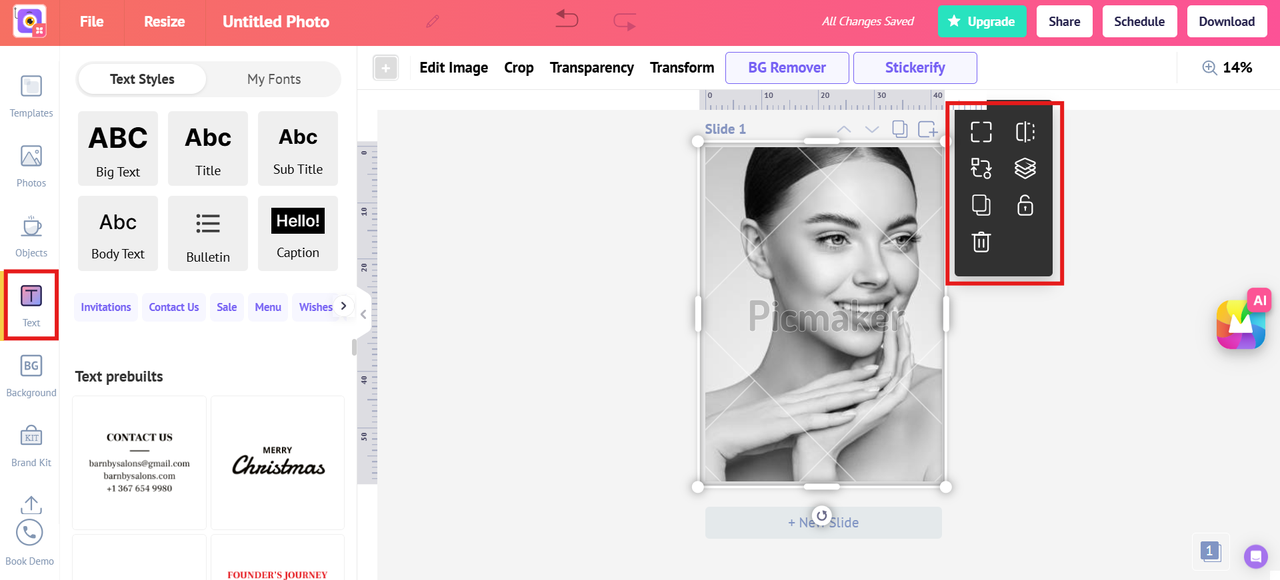Add Body Text style
This screenshot has height=580, width=1280.
pyautogui.click(x=118, y=233)
